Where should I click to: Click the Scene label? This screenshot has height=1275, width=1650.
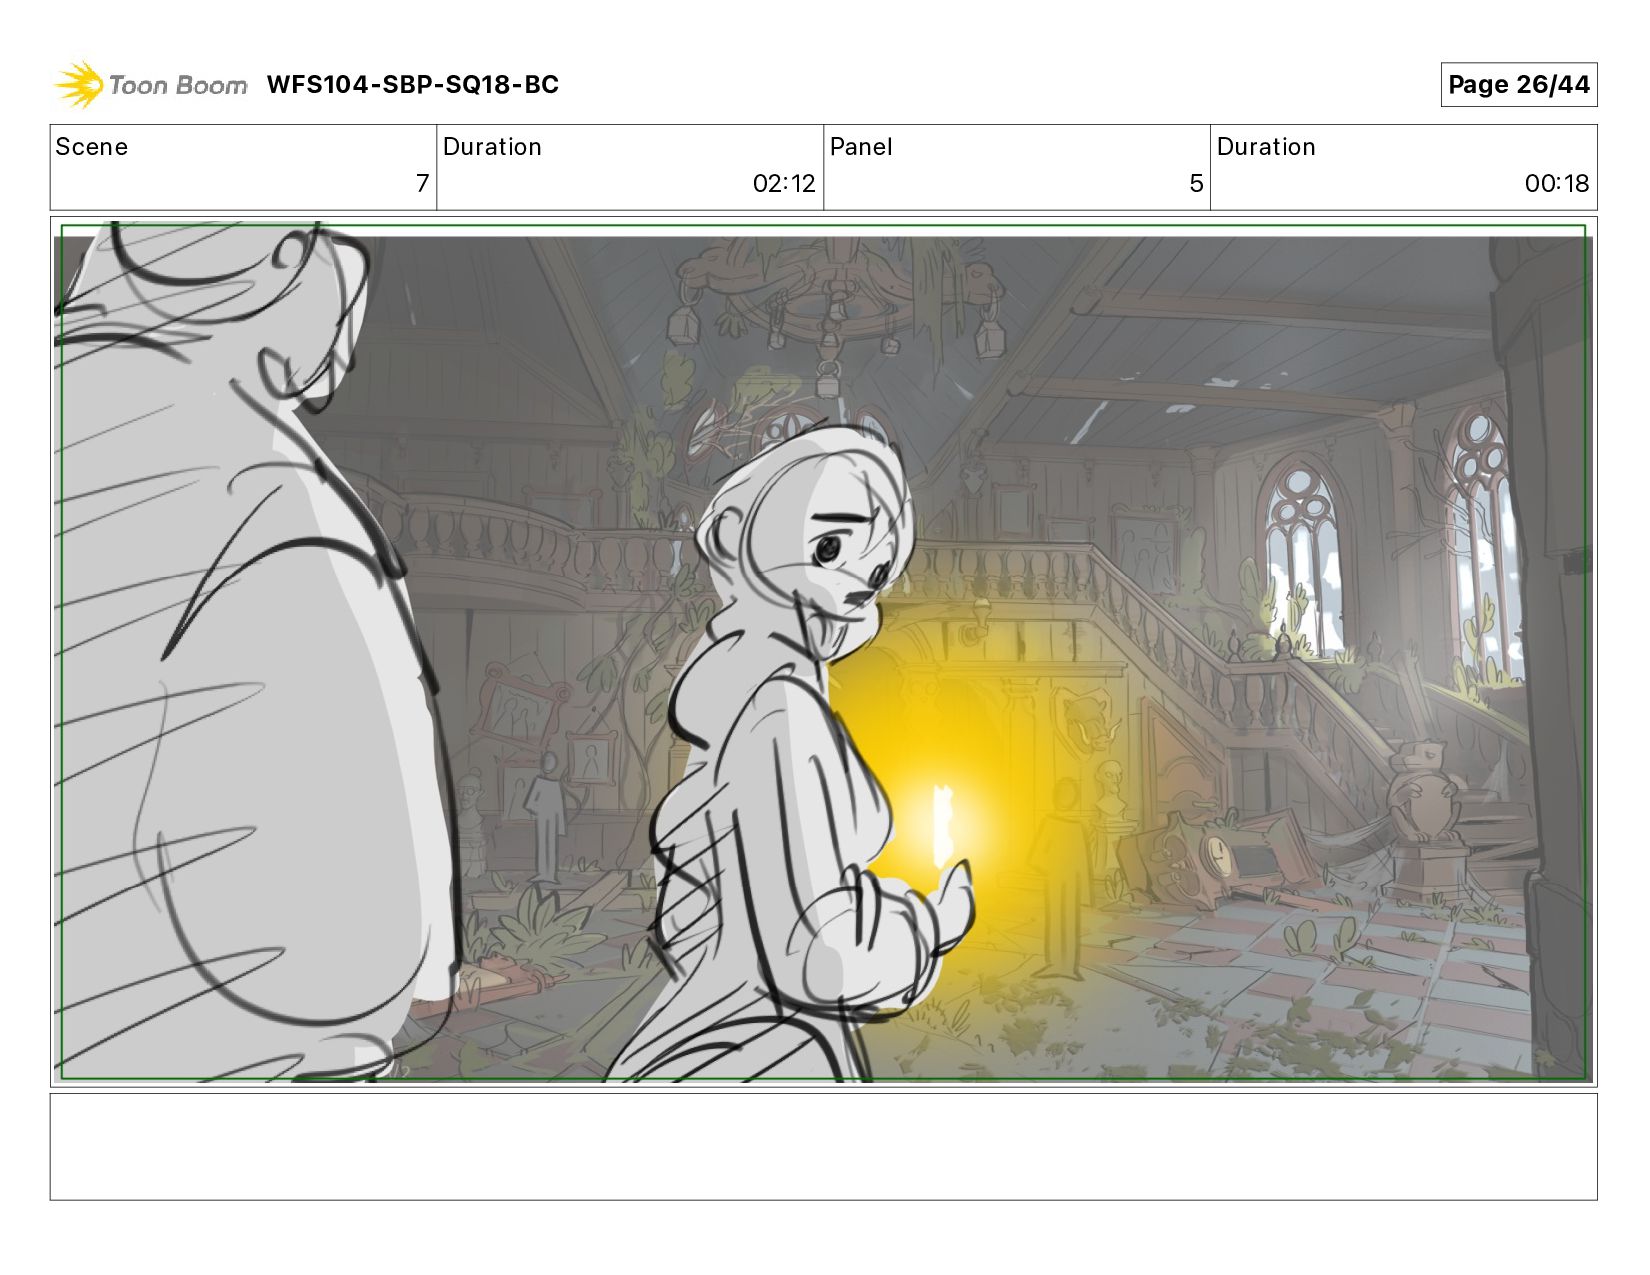click(92, 147)
